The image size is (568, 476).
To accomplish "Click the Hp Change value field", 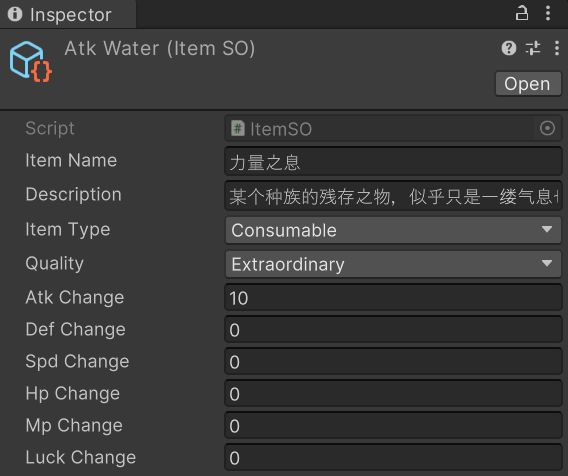I will coord(393,393).
